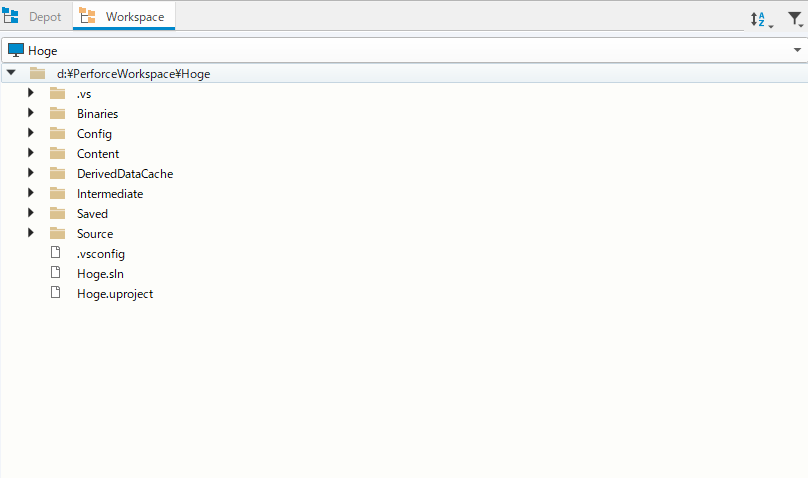Click the DerivedDataCache folder icon

[57, 174]
